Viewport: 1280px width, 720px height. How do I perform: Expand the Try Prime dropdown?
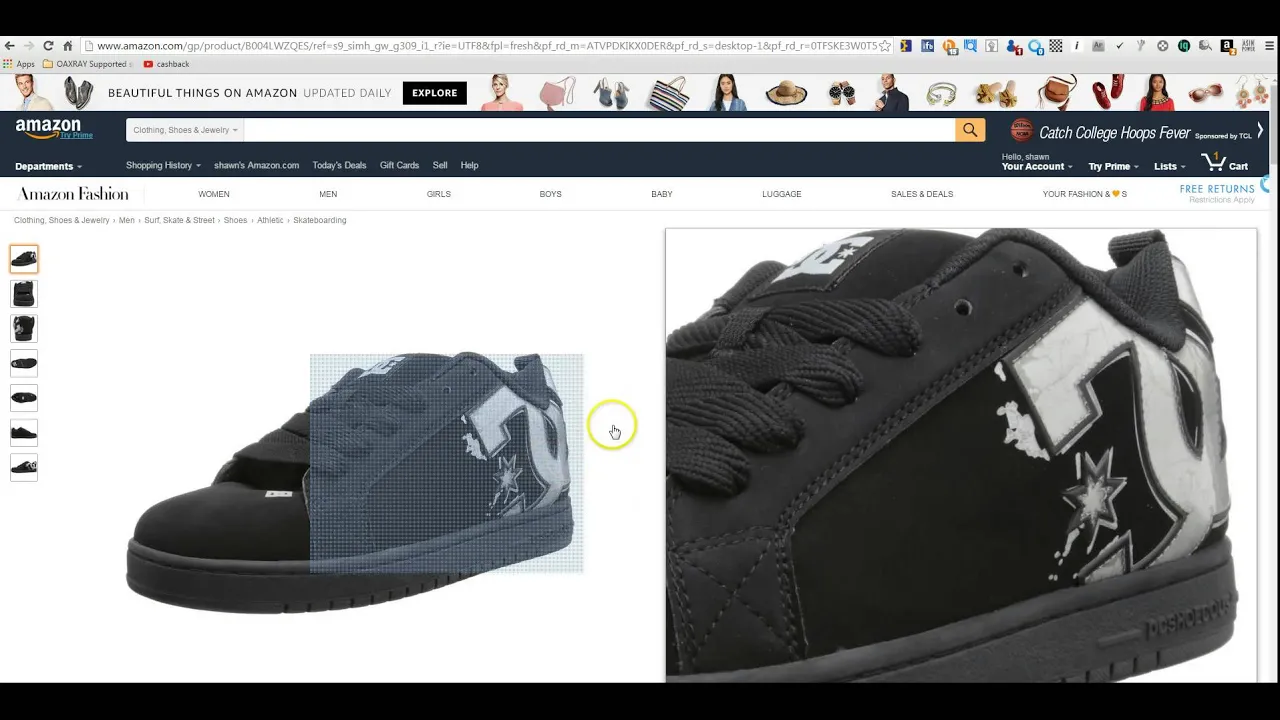[x=1113, y=166]
